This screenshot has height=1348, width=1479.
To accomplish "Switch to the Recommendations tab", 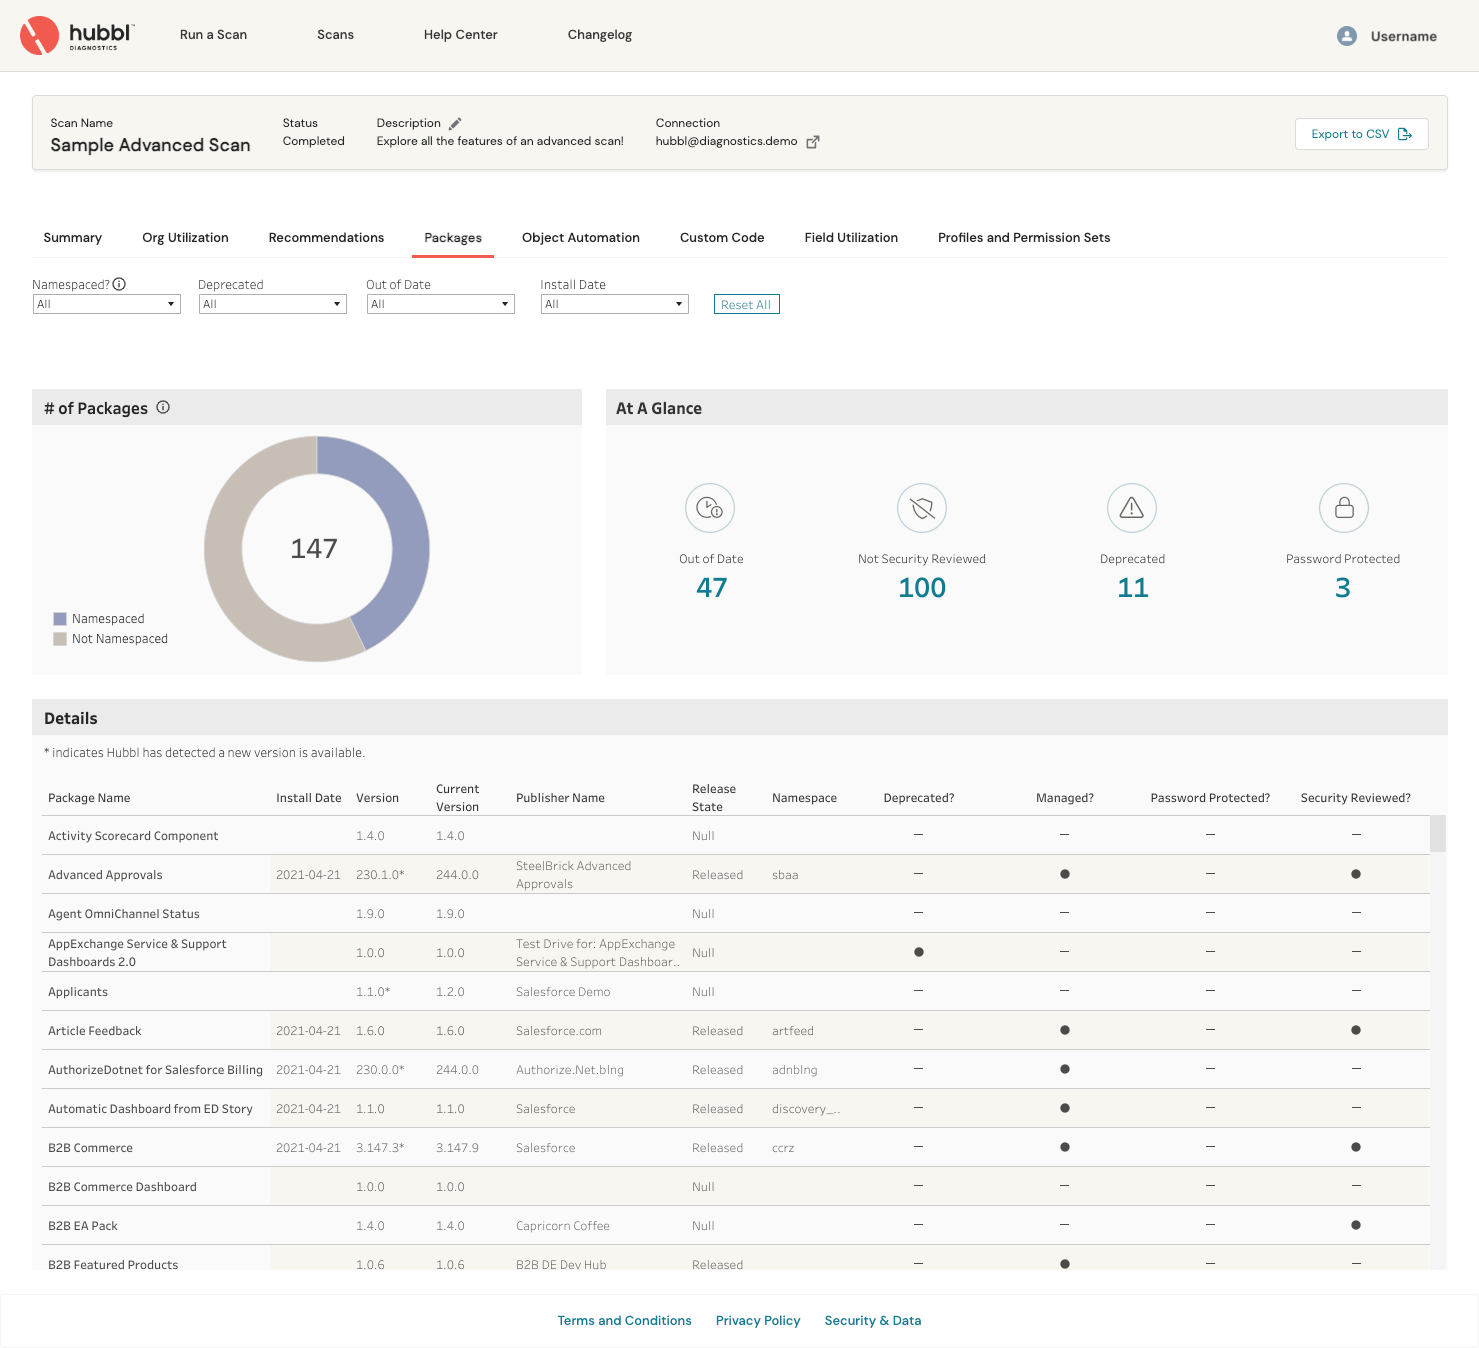I will click(x=326, y=238).
